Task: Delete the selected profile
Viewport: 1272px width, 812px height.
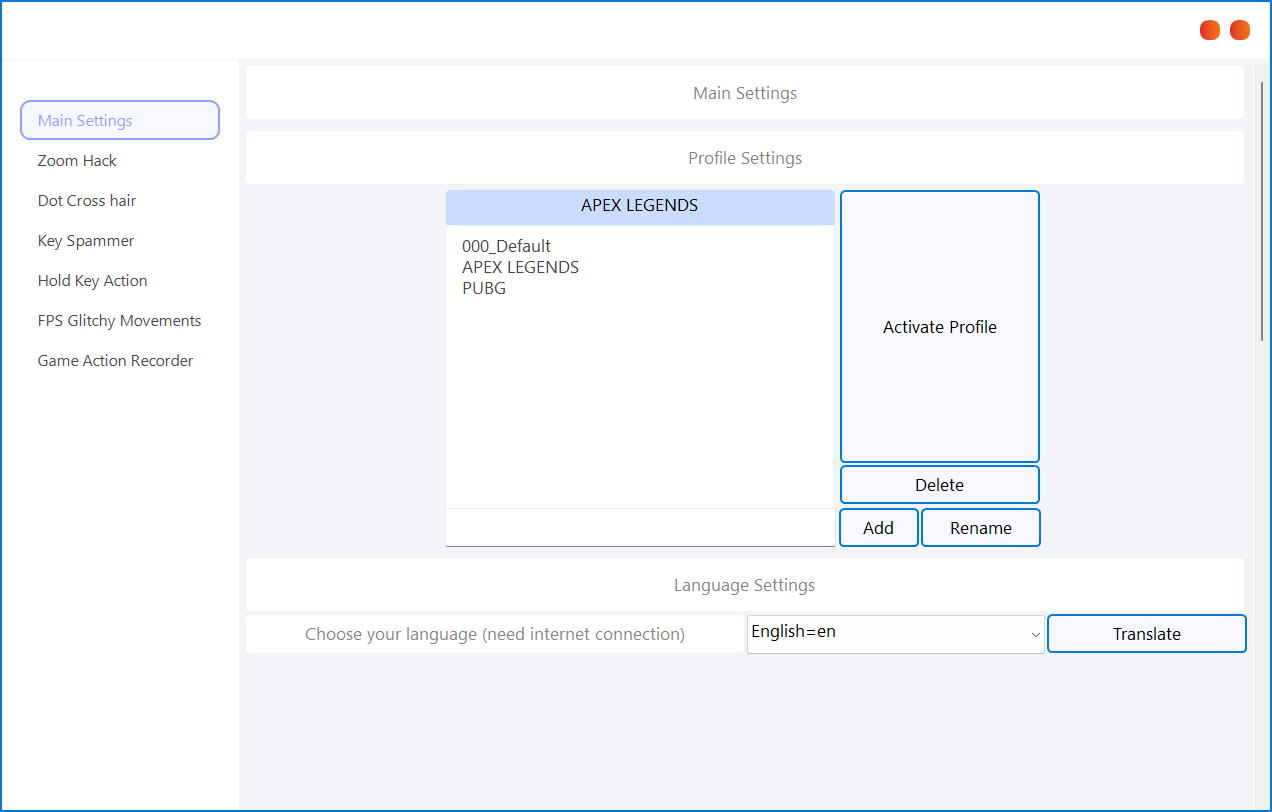Action: 939,485
